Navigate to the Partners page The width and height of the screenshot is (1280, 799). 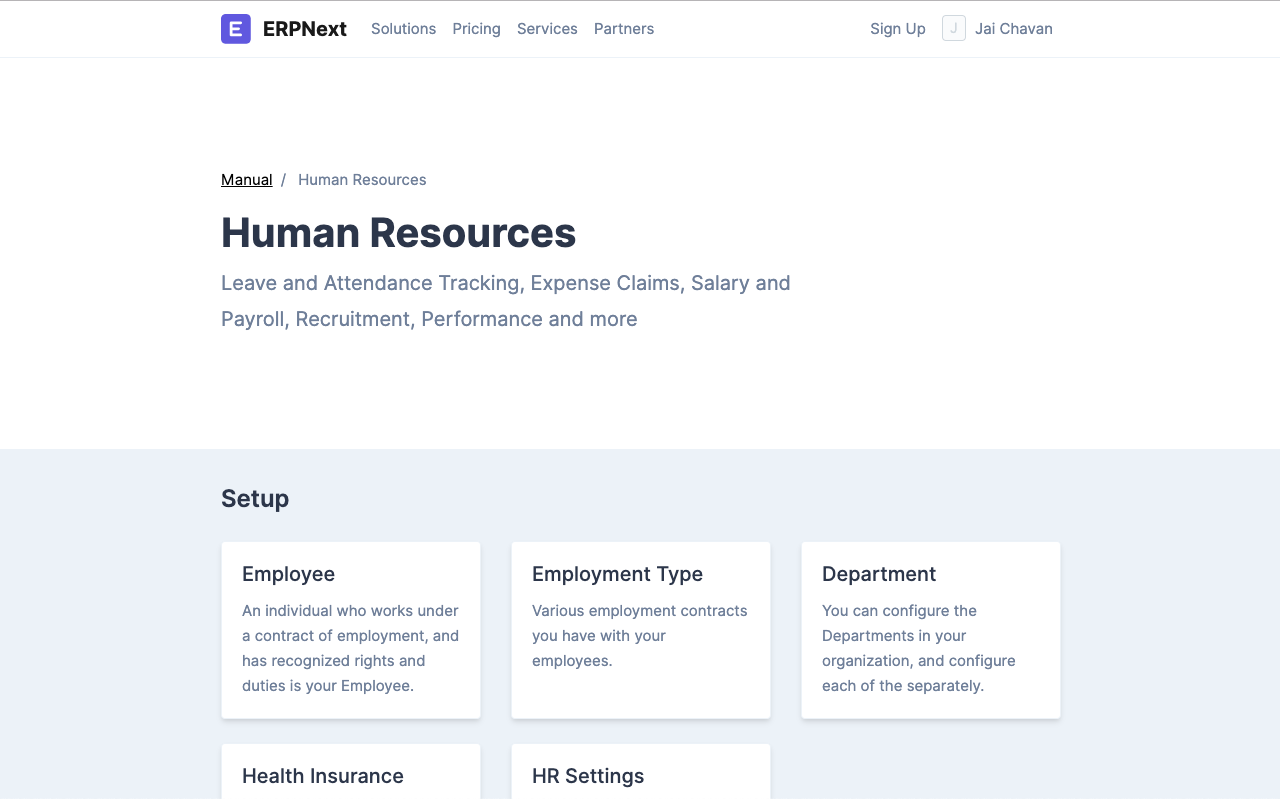pyautogui.click(x=623, y=29)
